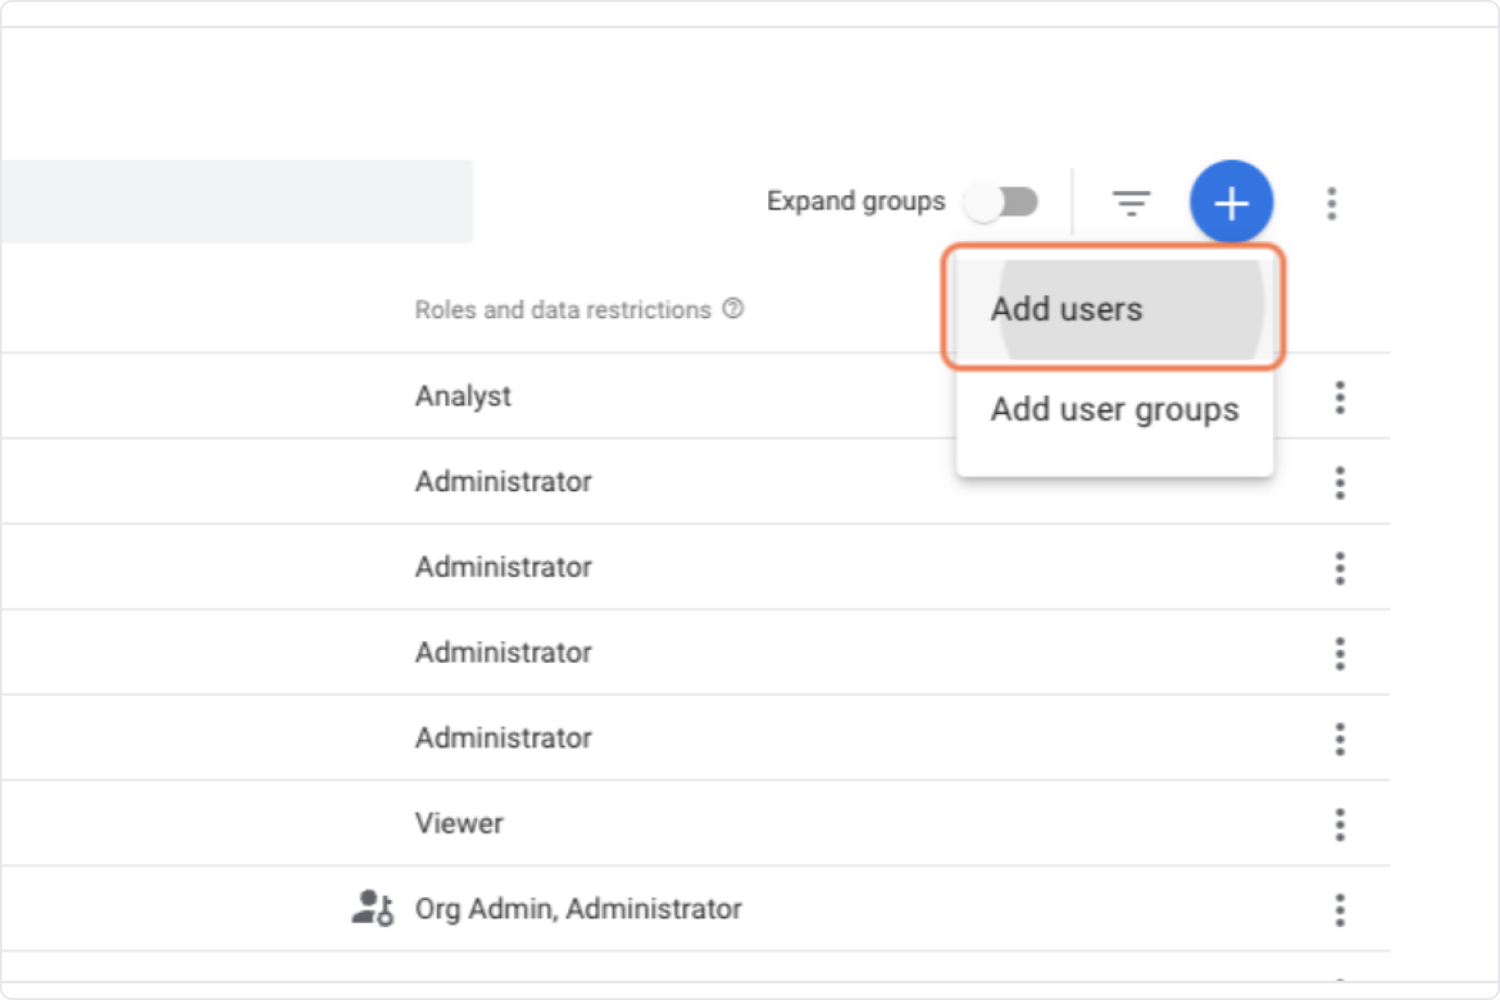Select Add users menu item
The height and width of the screenshot is (1000, 1500).
click(x=1114, y=309)
